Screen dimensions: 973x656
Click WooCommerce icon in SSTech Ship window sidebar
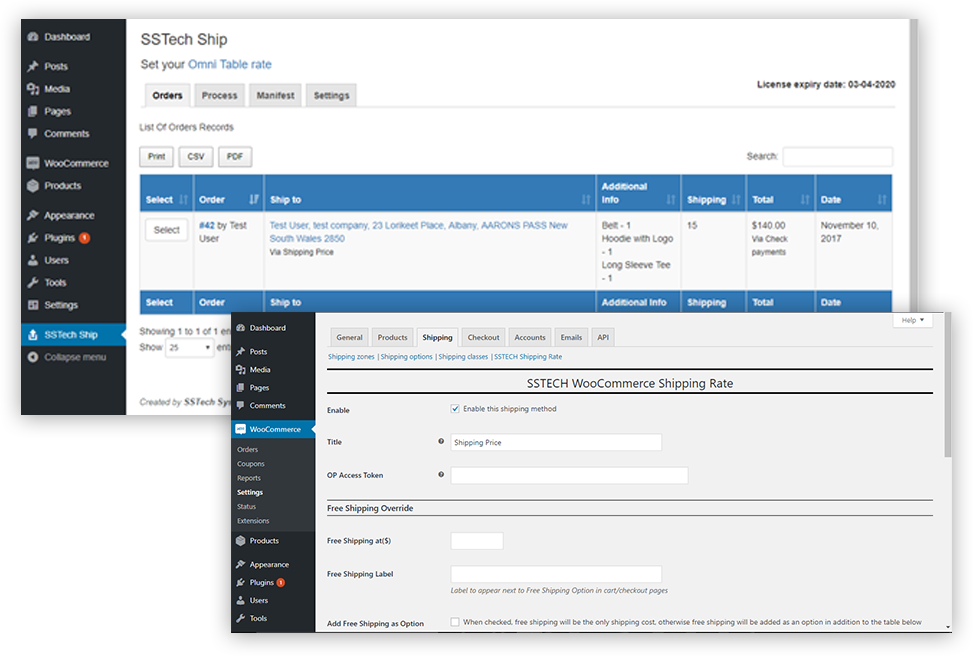33,163
